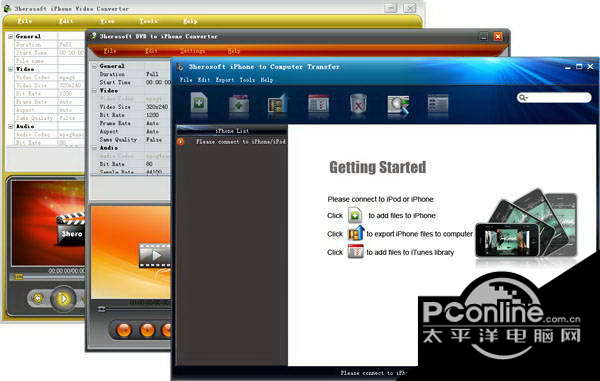Click the add folder toolbar icon

[239, 103]
